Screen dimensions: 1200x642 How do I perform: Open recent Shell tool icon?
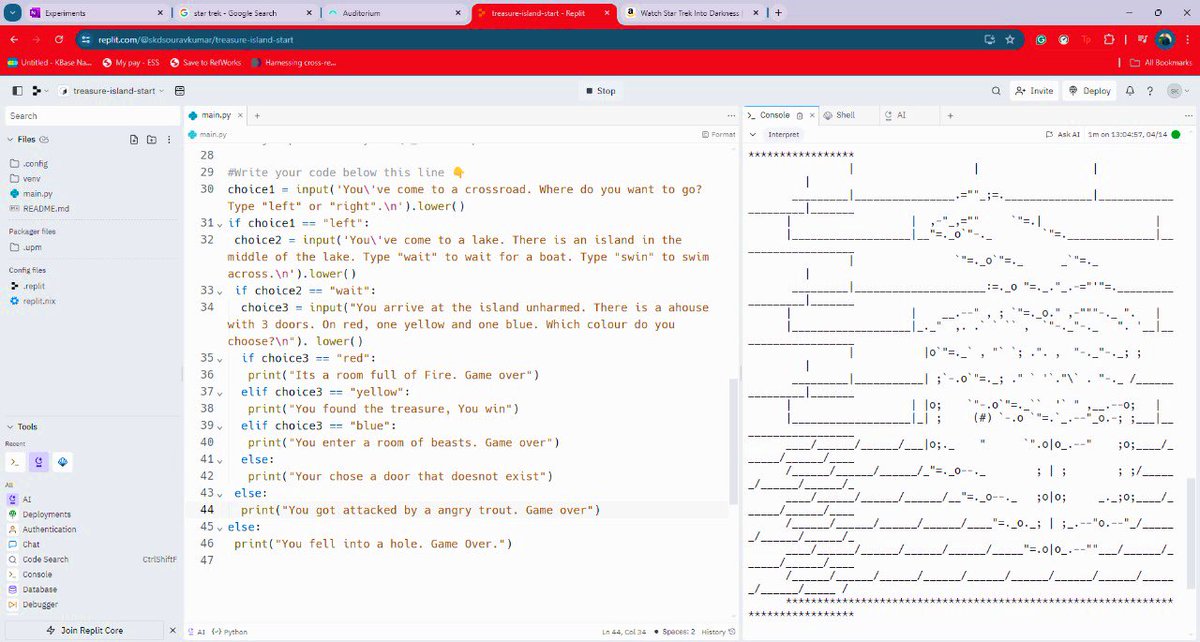pos(63,462)
